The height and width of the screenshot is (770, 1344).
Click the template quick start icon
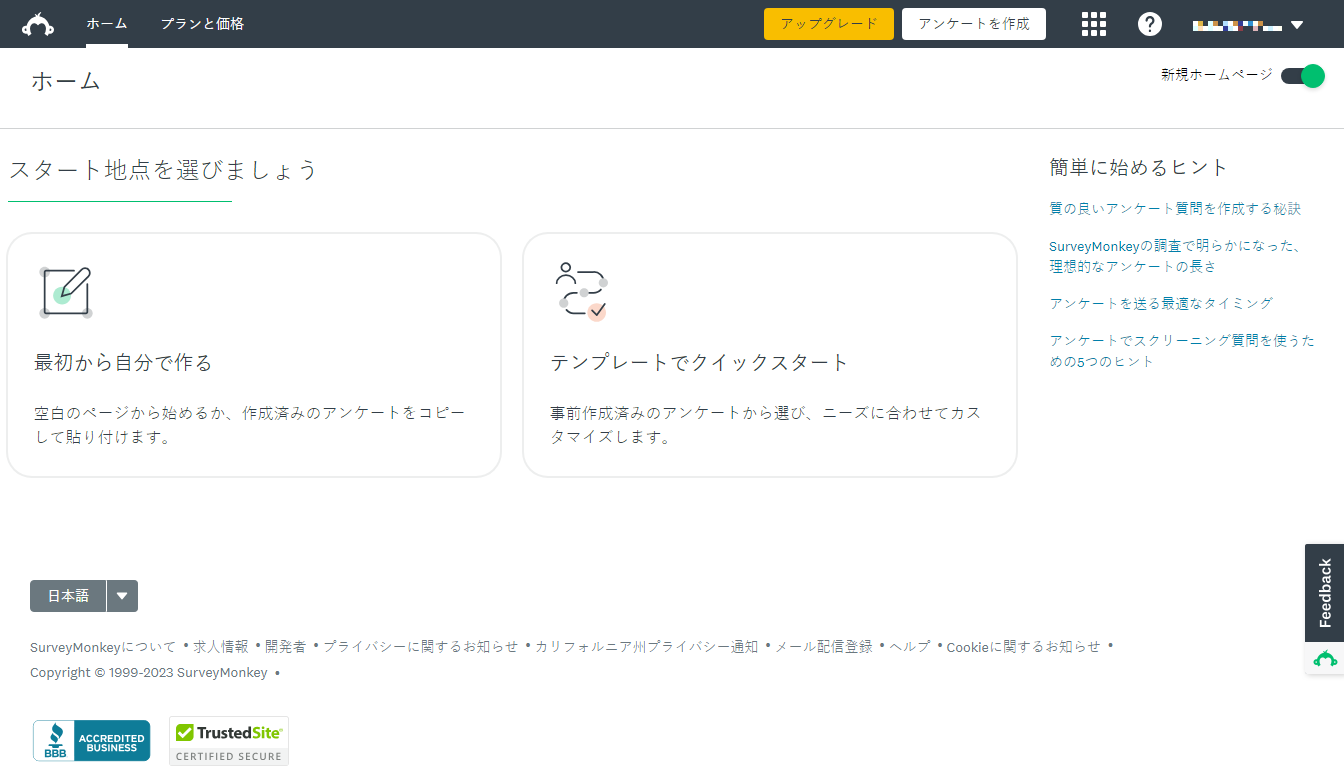point(582,292)
